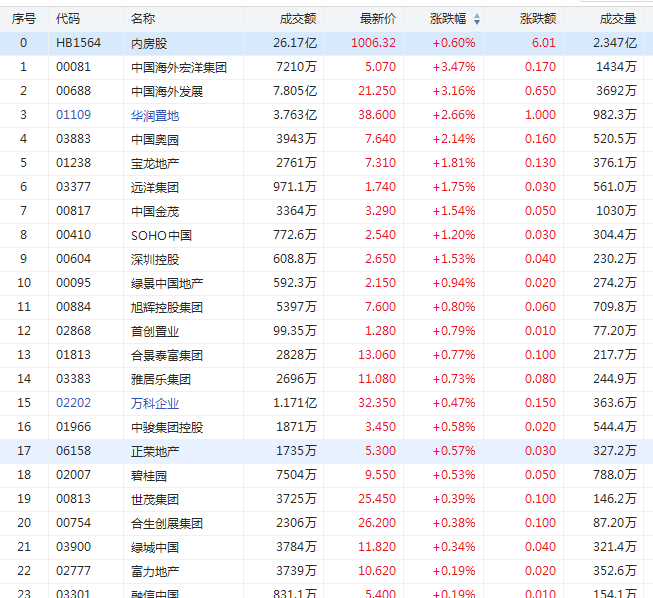The image size is (653, 598).
Task: Sort by 涨跌幅 using the sort arrow icon
Action: [477, 19]
